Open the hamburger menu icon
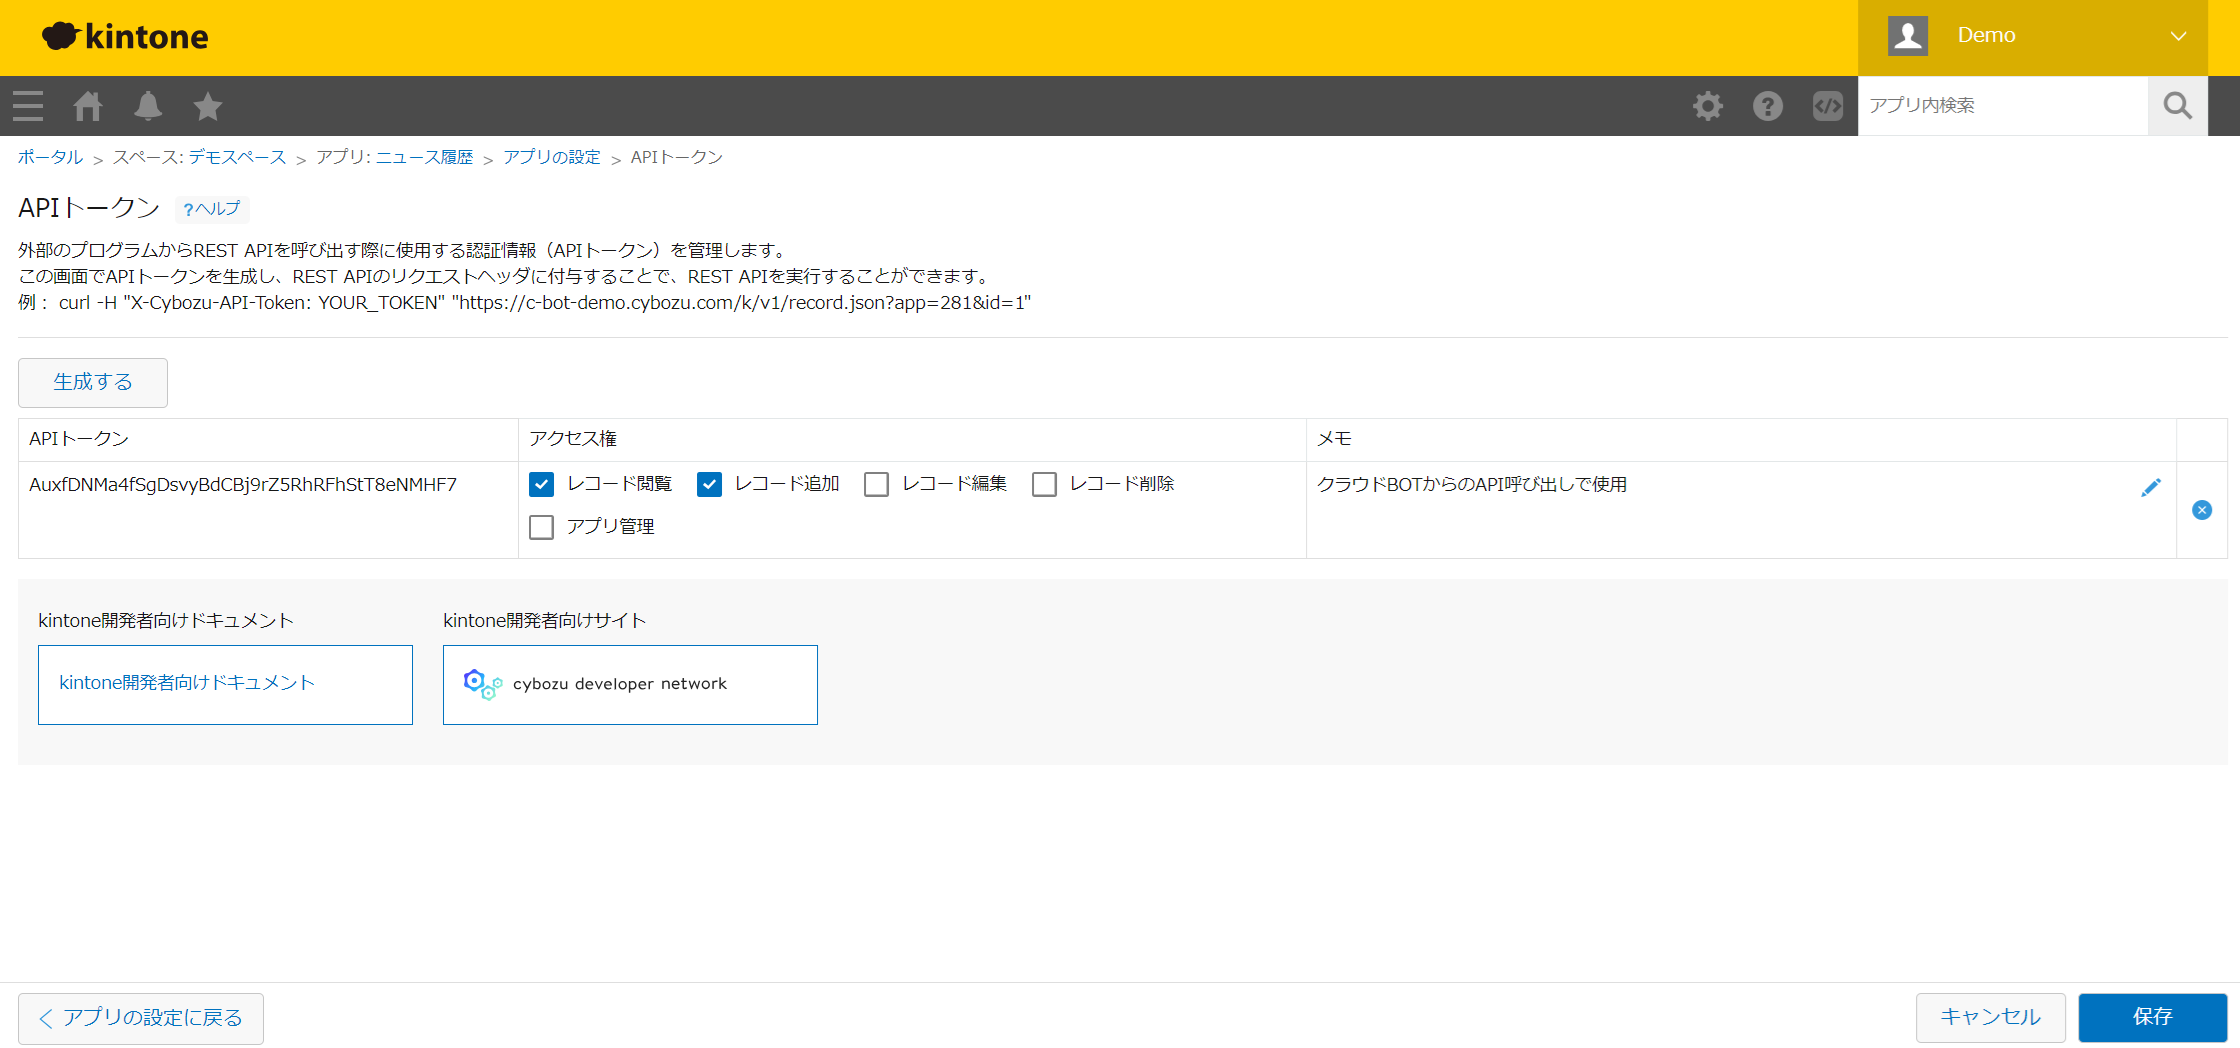Screen dimensions: 2240x1048 (x=28, y=106)
